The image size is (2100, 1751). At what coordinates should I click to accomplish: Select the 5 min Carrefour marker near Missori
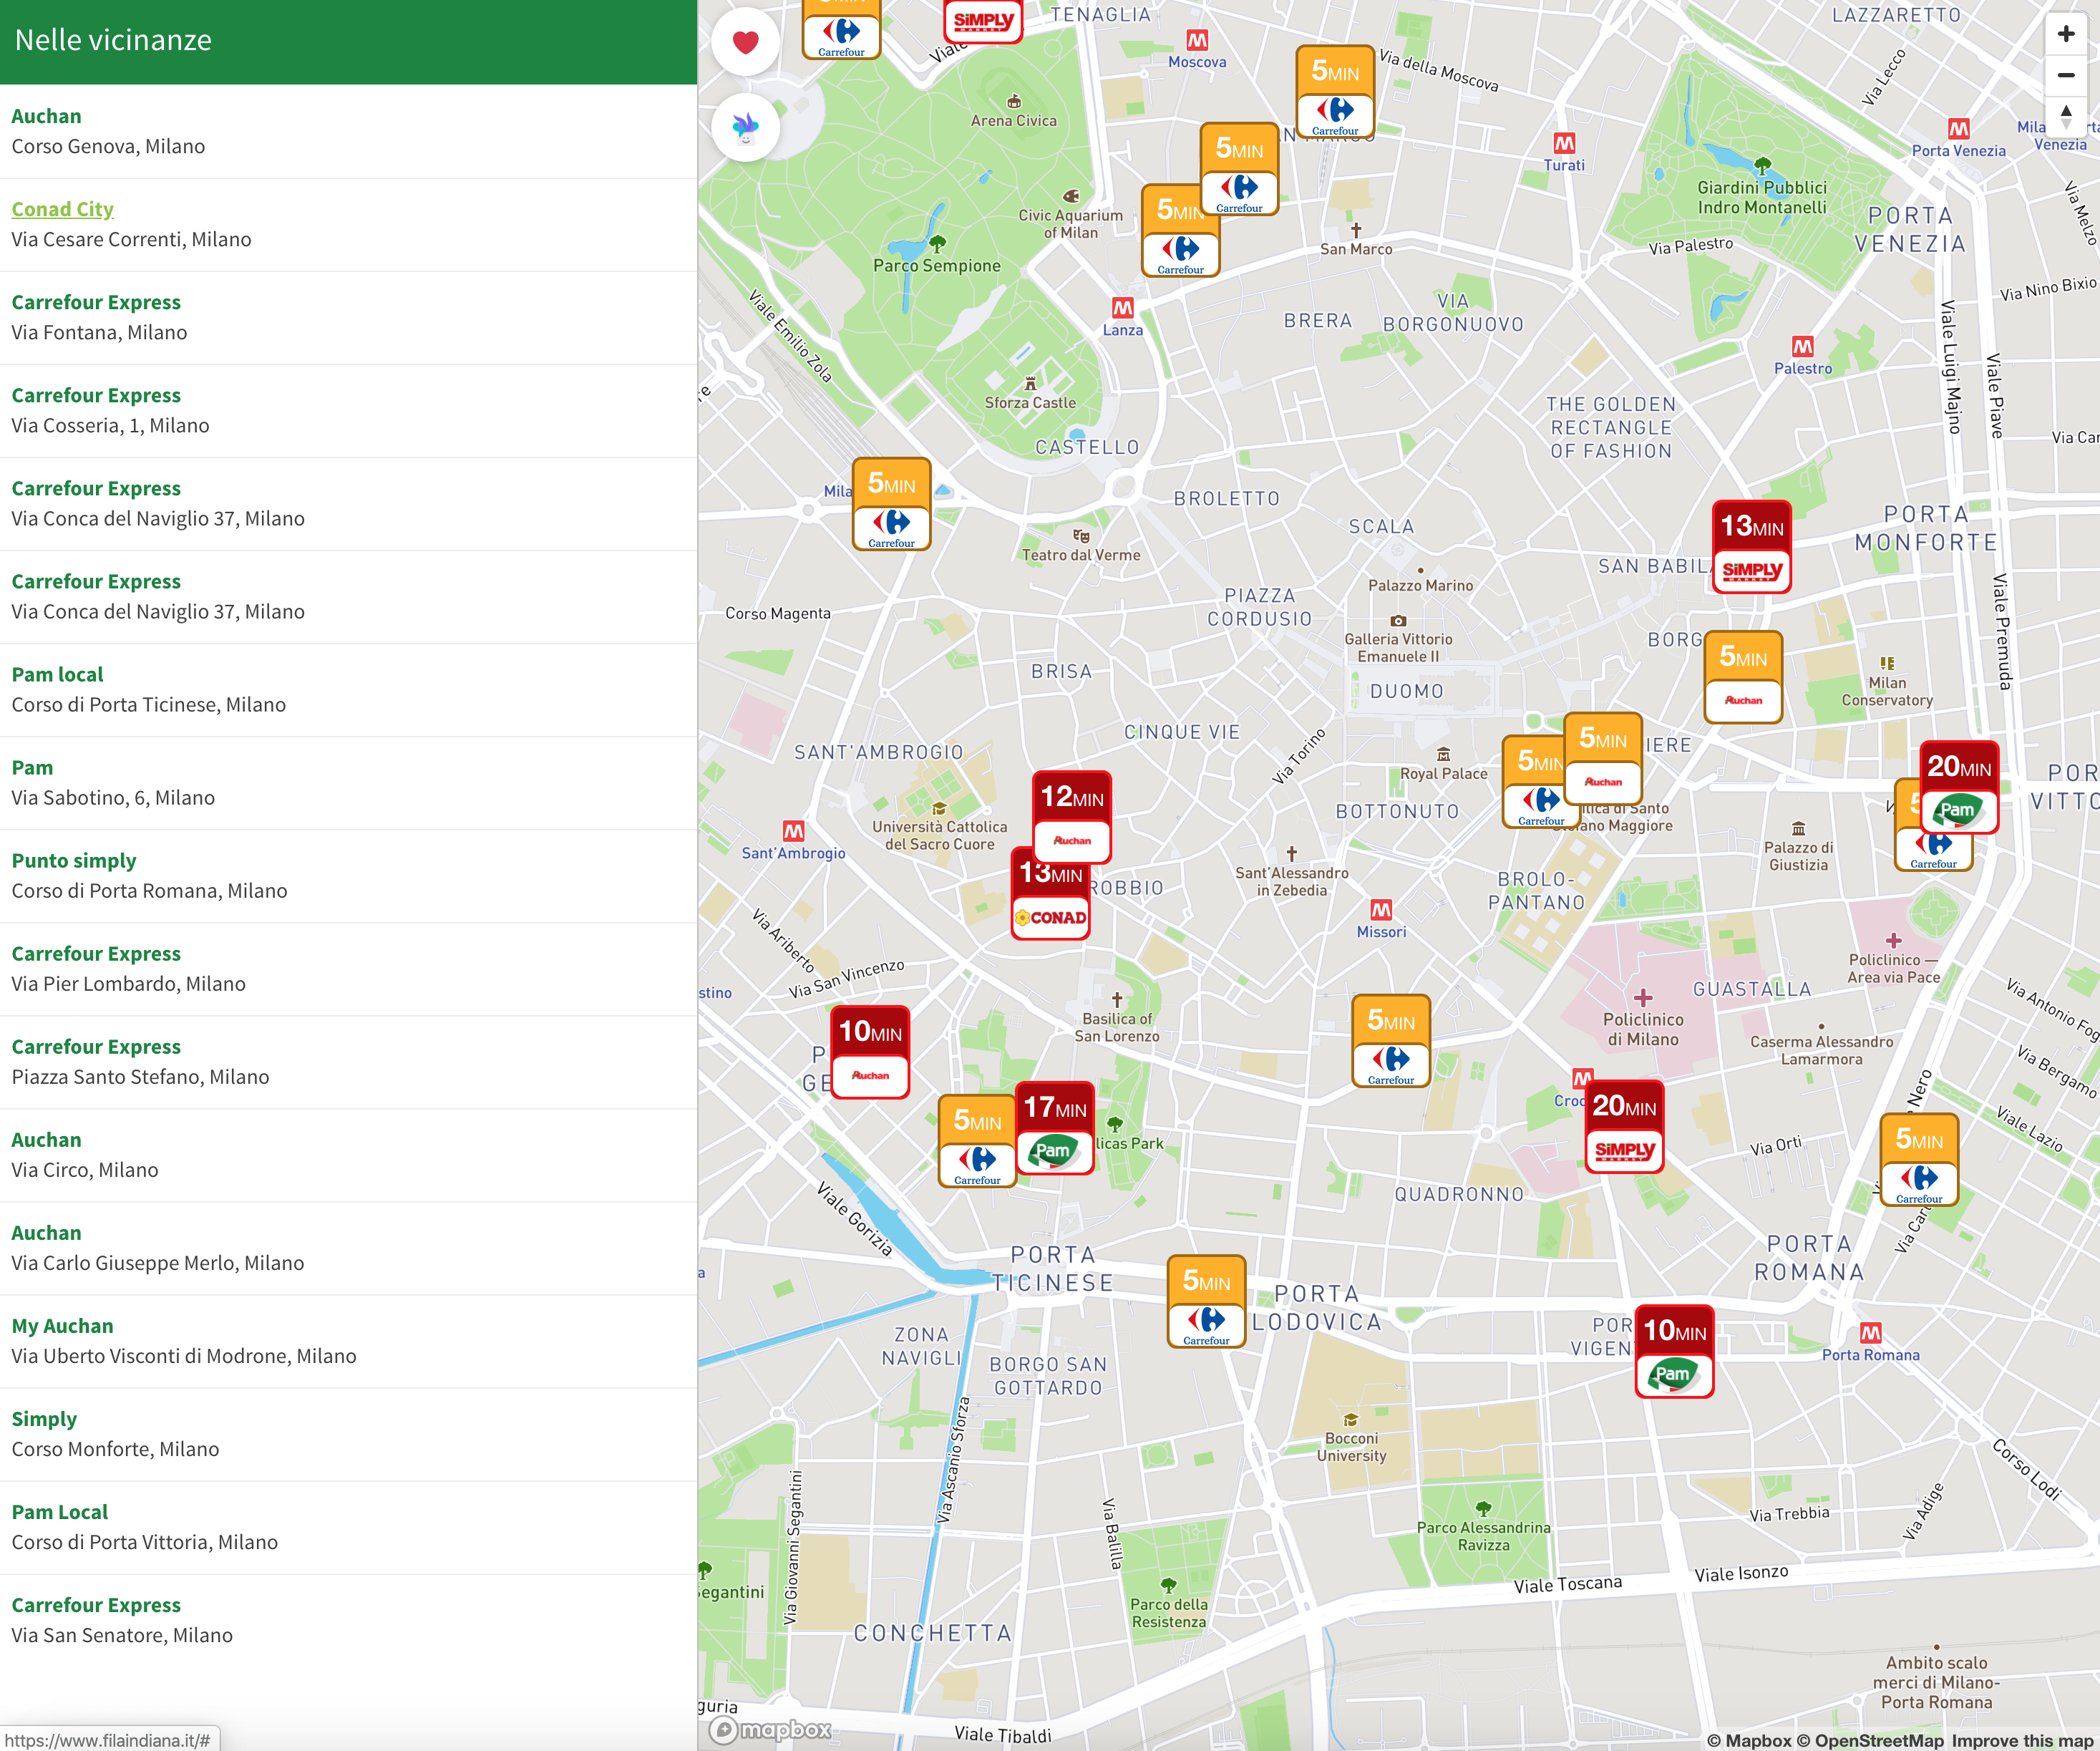tap(1390, 1041)
